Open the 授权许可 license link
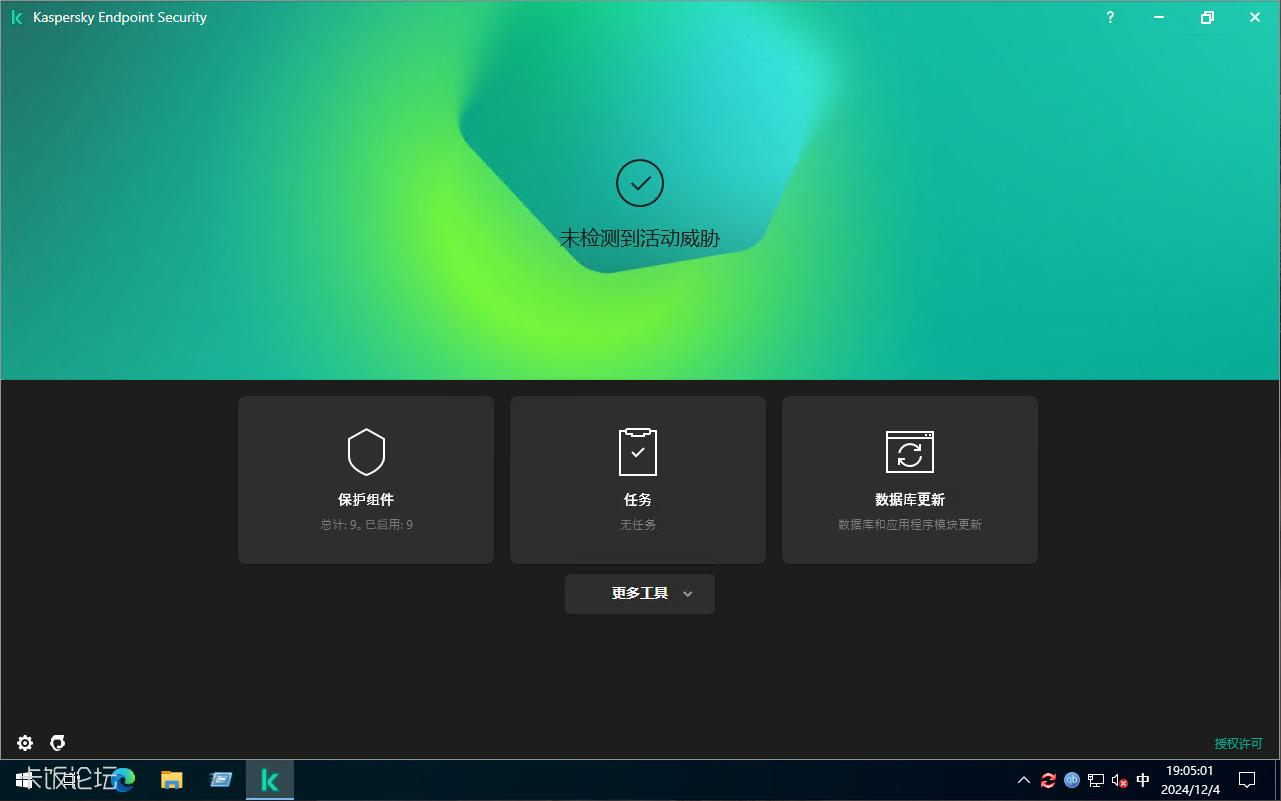This screenshot has height=801, width=1281. [1239, 743]
